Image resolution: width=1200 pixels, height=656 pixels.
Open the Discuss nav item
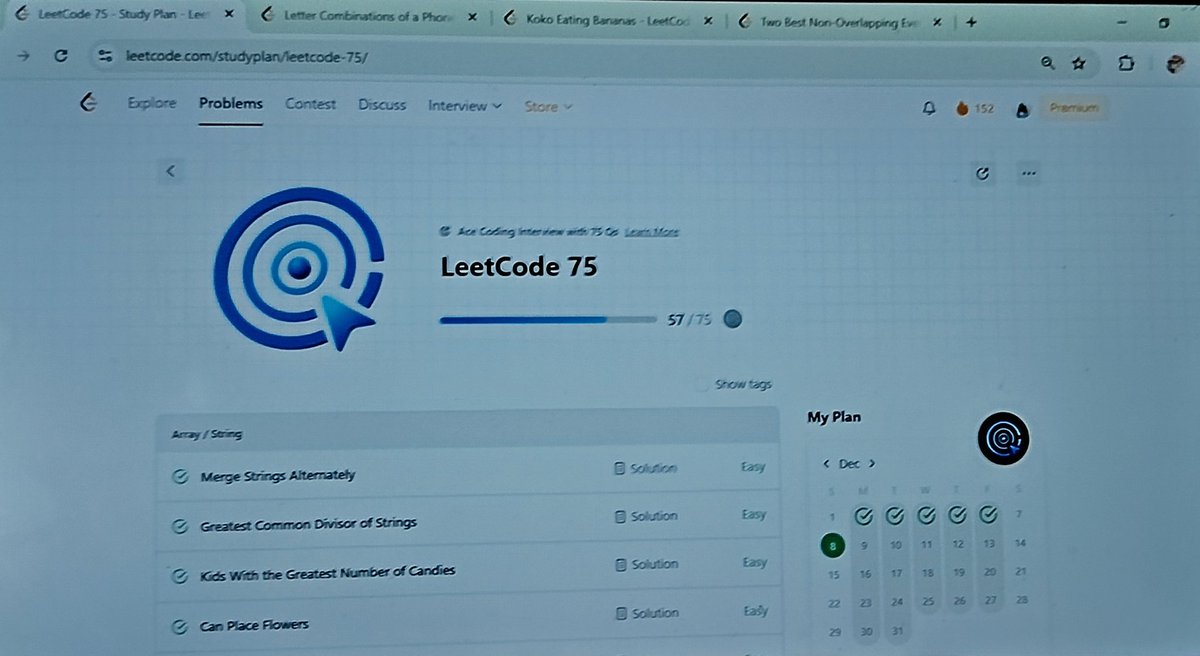pos(383,105)
